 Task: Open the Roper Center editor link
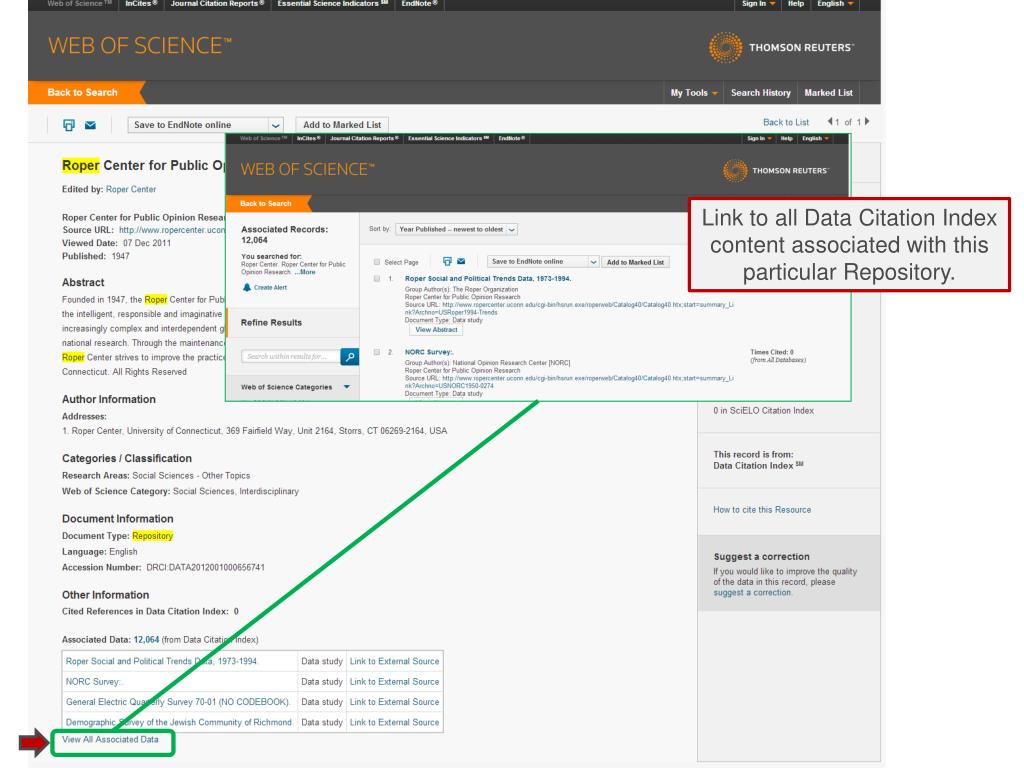point(131,189)
